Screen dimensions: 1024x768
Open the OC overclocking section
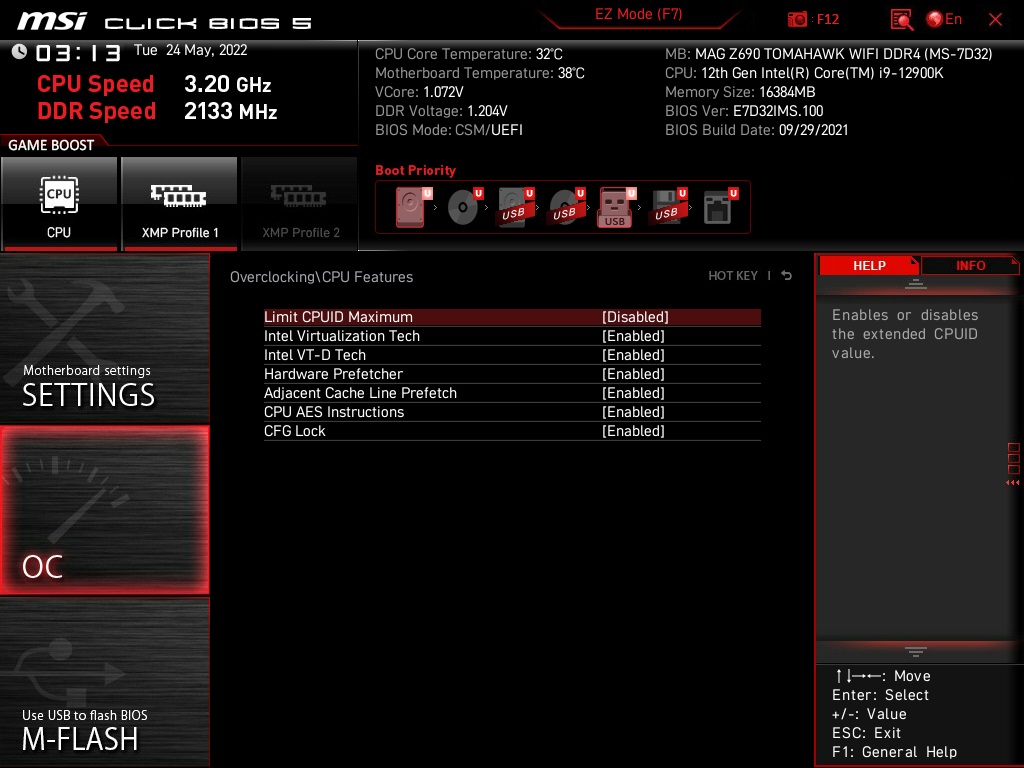coord(104,510)
